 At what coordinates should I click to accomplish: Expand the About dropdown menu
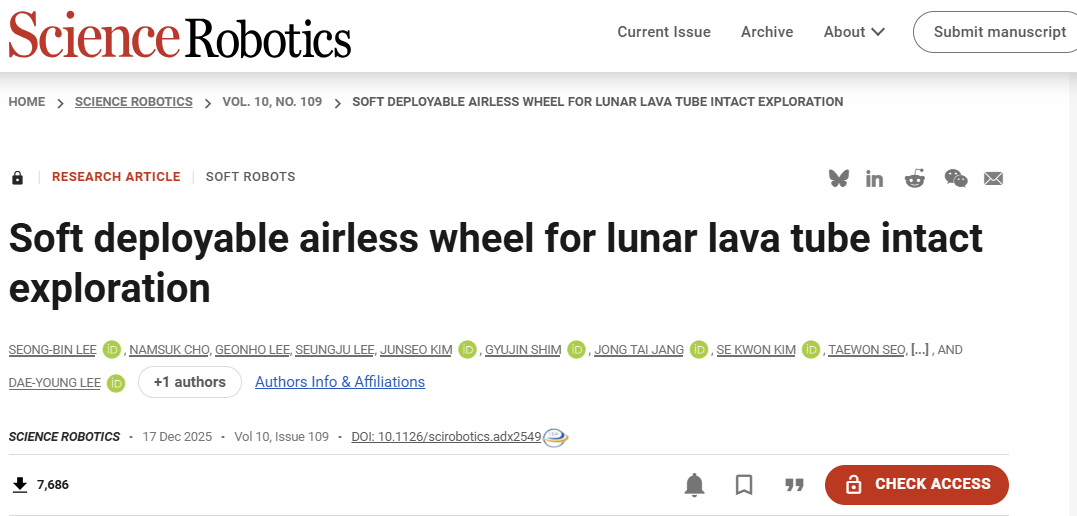[854, 32]
